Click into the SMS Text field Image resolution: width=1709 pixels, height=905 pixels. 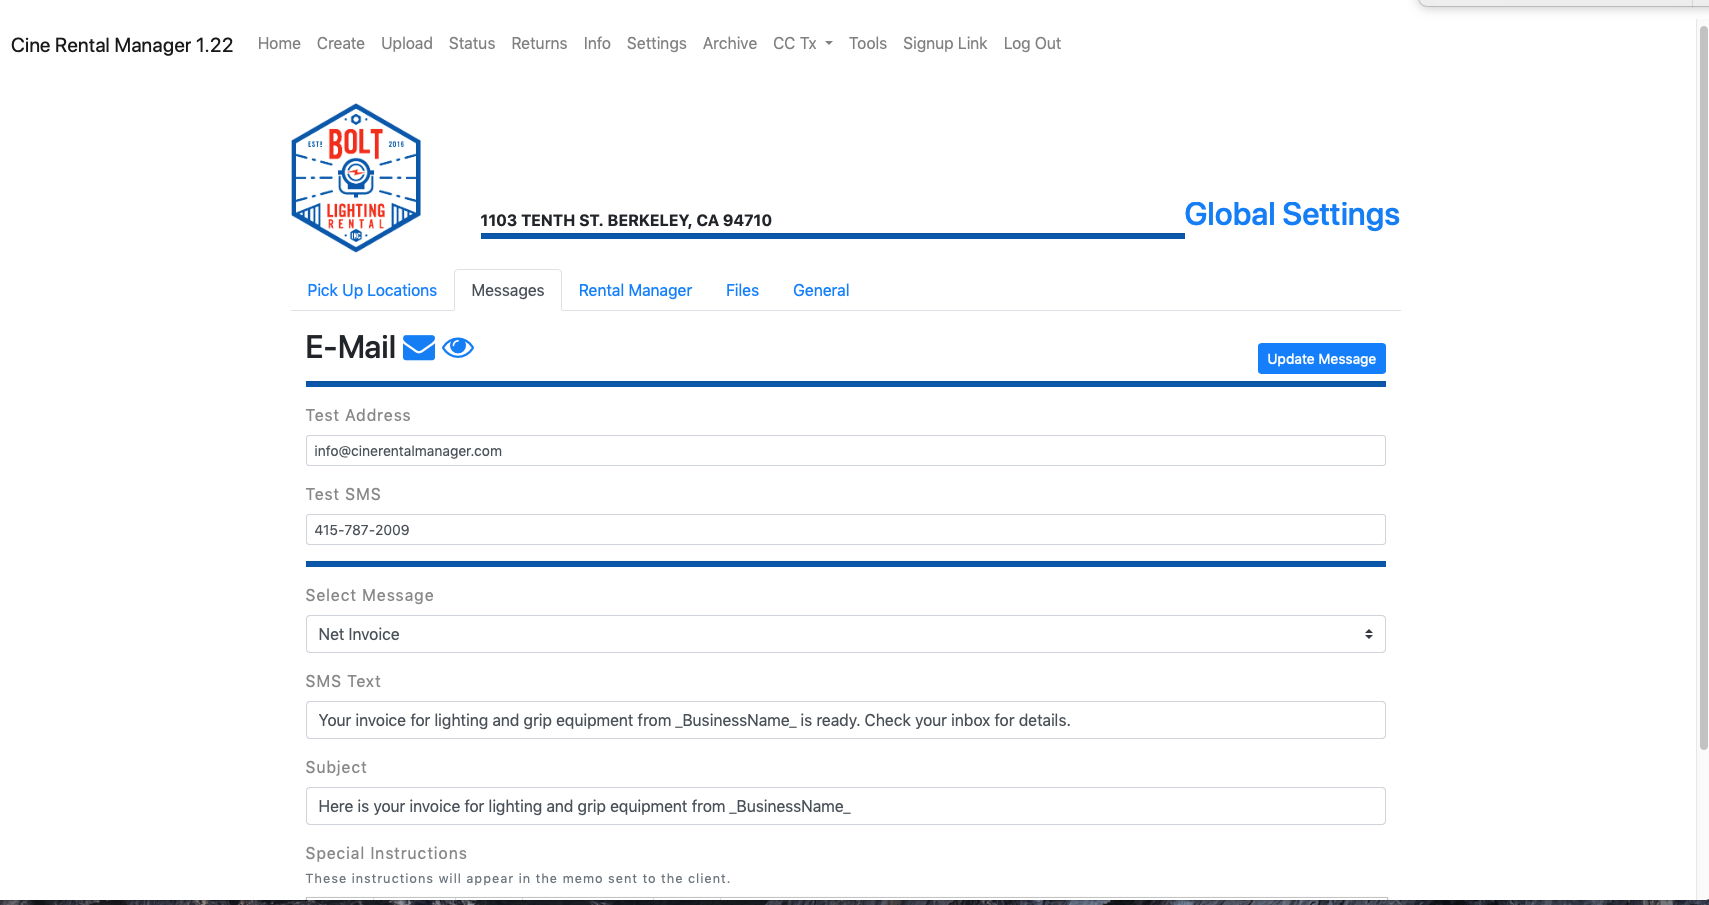pos(845,720)
